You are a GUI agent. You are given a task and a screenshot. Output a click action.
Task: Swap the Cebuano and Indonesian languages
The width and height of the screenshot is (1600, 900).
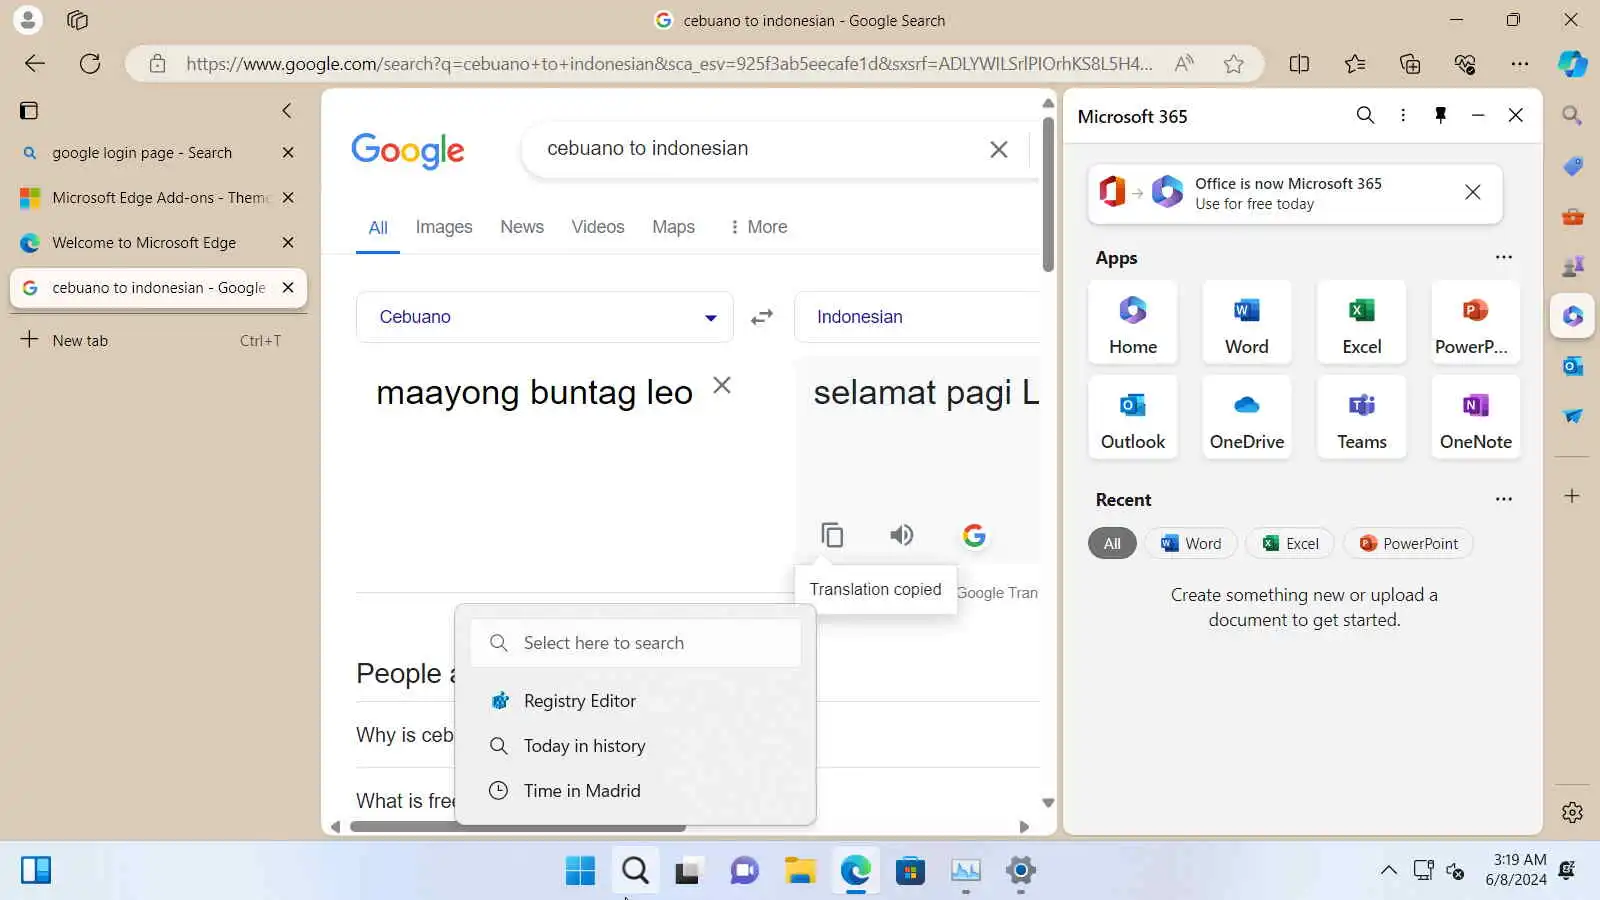(762, 317)
